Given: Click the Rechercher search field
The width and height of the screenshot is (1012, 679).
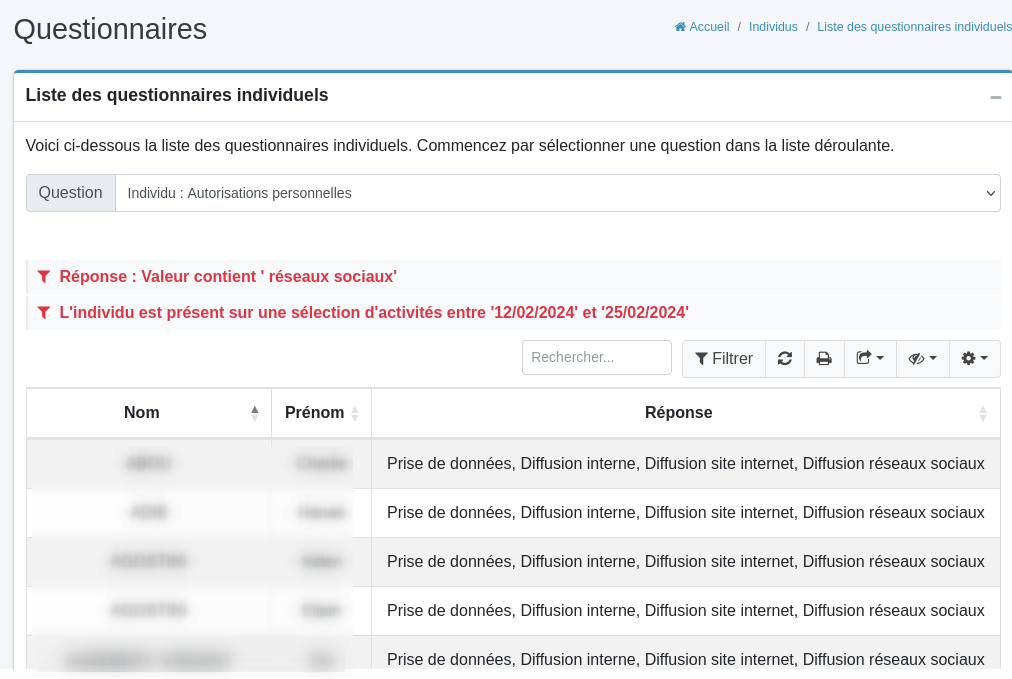Looking at the screenshot, I should [x=596, y=357].
